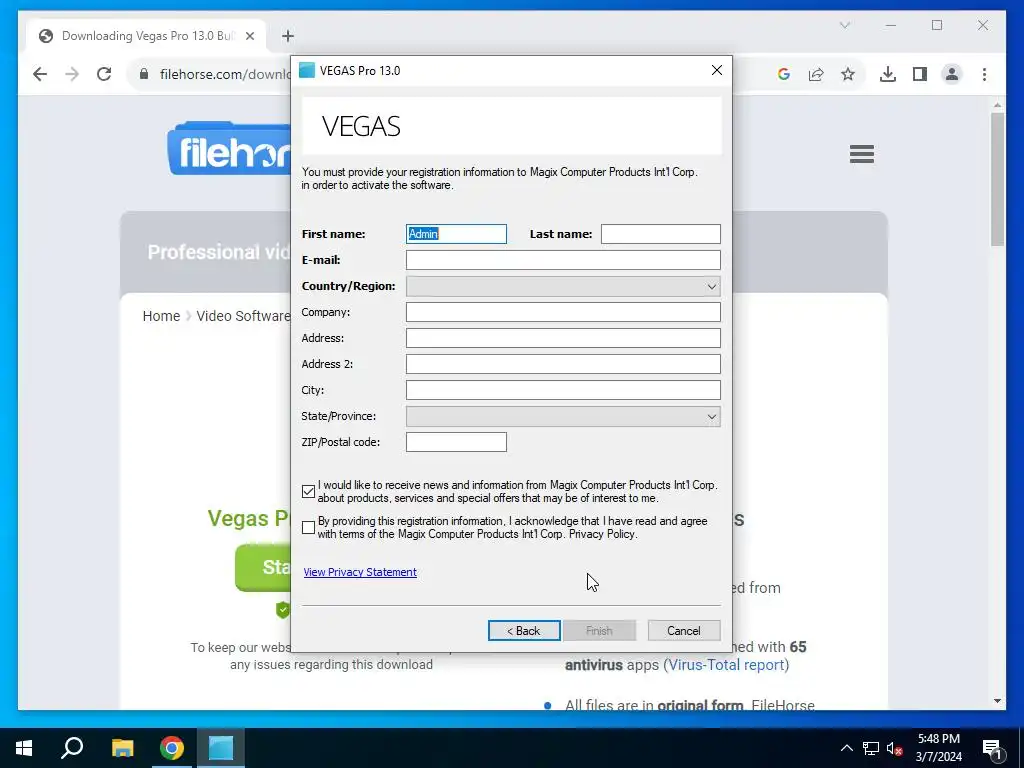
Task: Click the share page icon
Action: coord(816,74)
